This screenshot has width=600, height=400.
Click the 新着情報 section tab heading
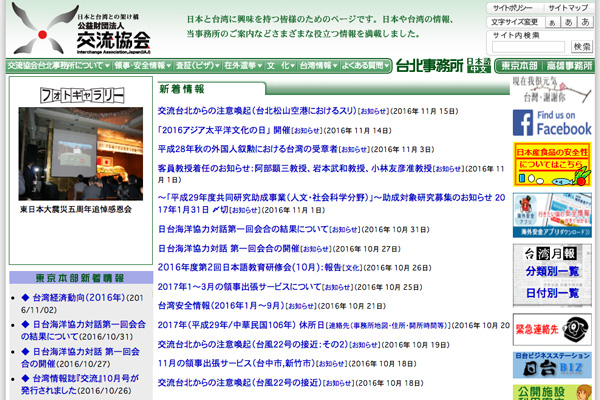click(182, 89)
